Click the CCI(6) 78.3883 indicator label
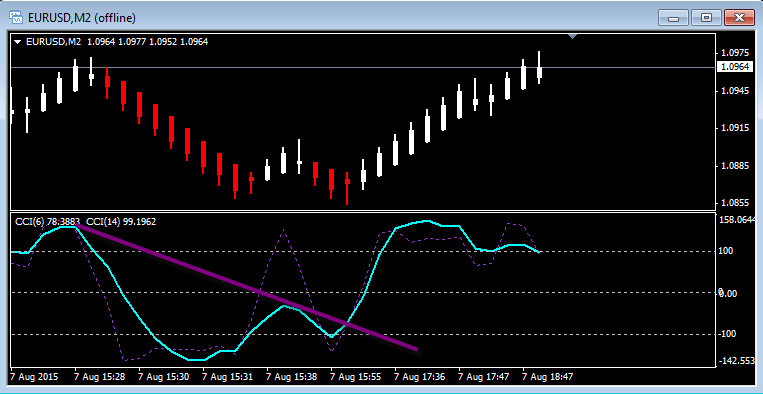 (x=47, y=222)
